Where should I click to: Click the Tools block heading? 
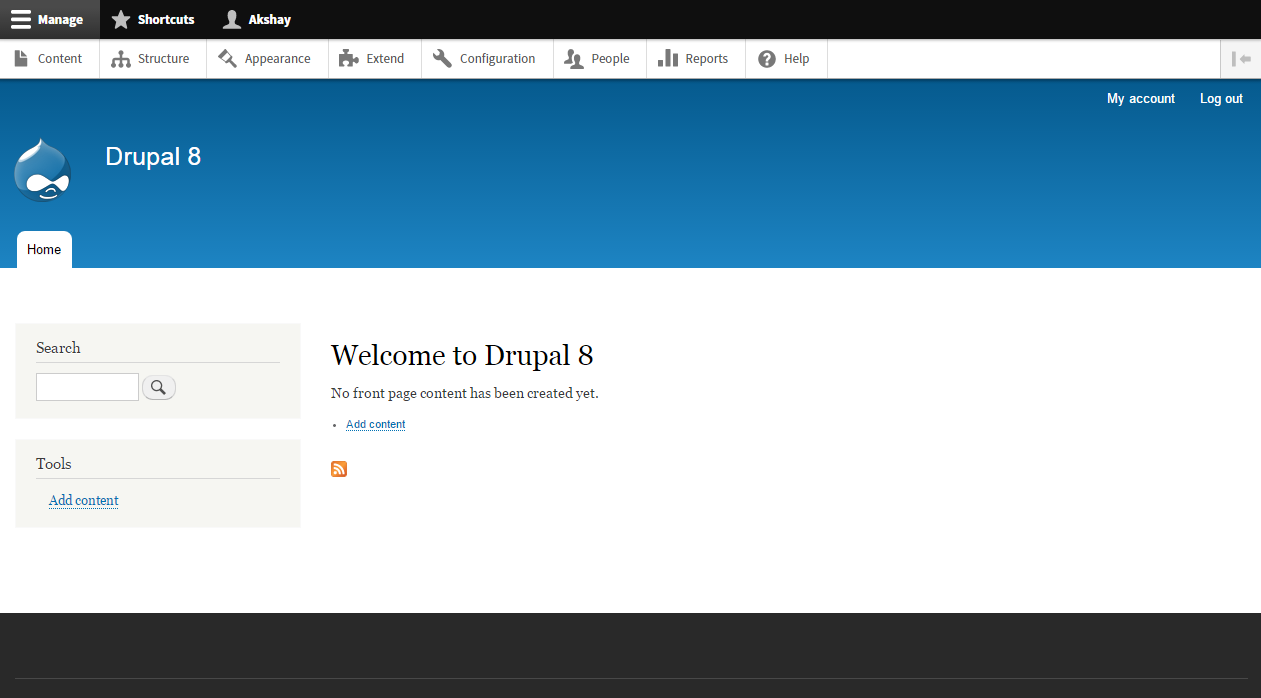coord(54,464)
